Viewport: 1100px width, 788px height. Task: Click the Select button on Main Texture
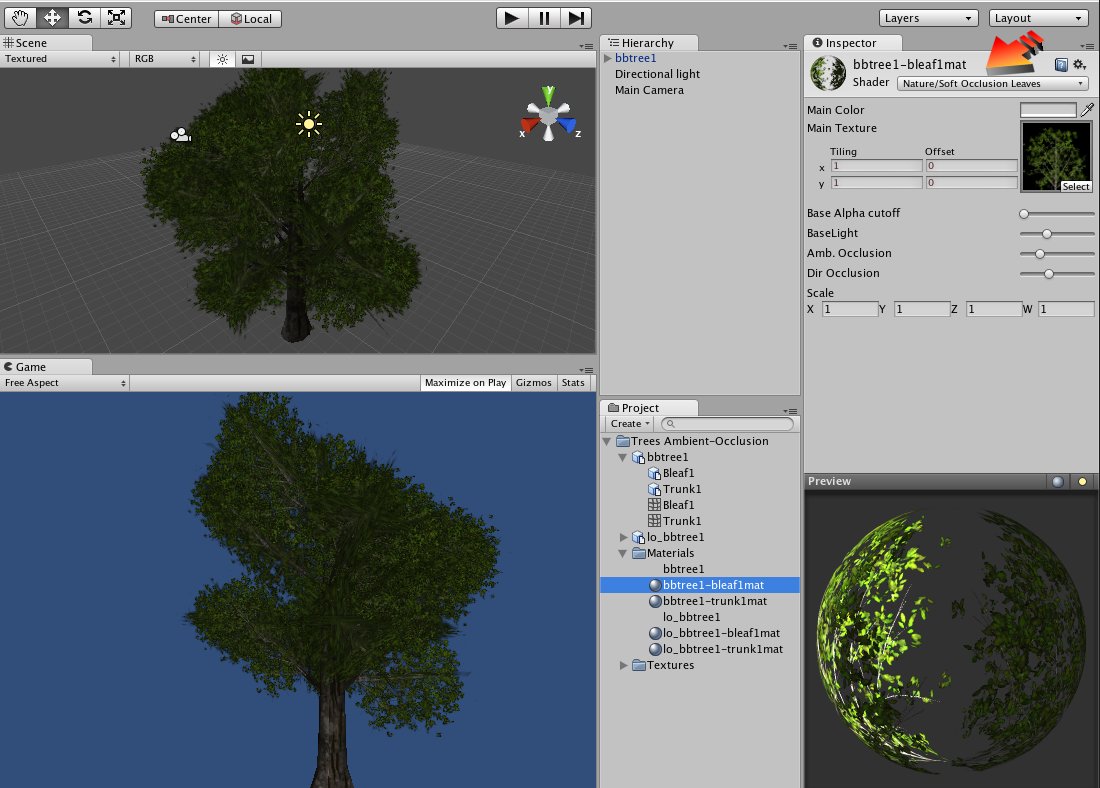coord(1074,186)
